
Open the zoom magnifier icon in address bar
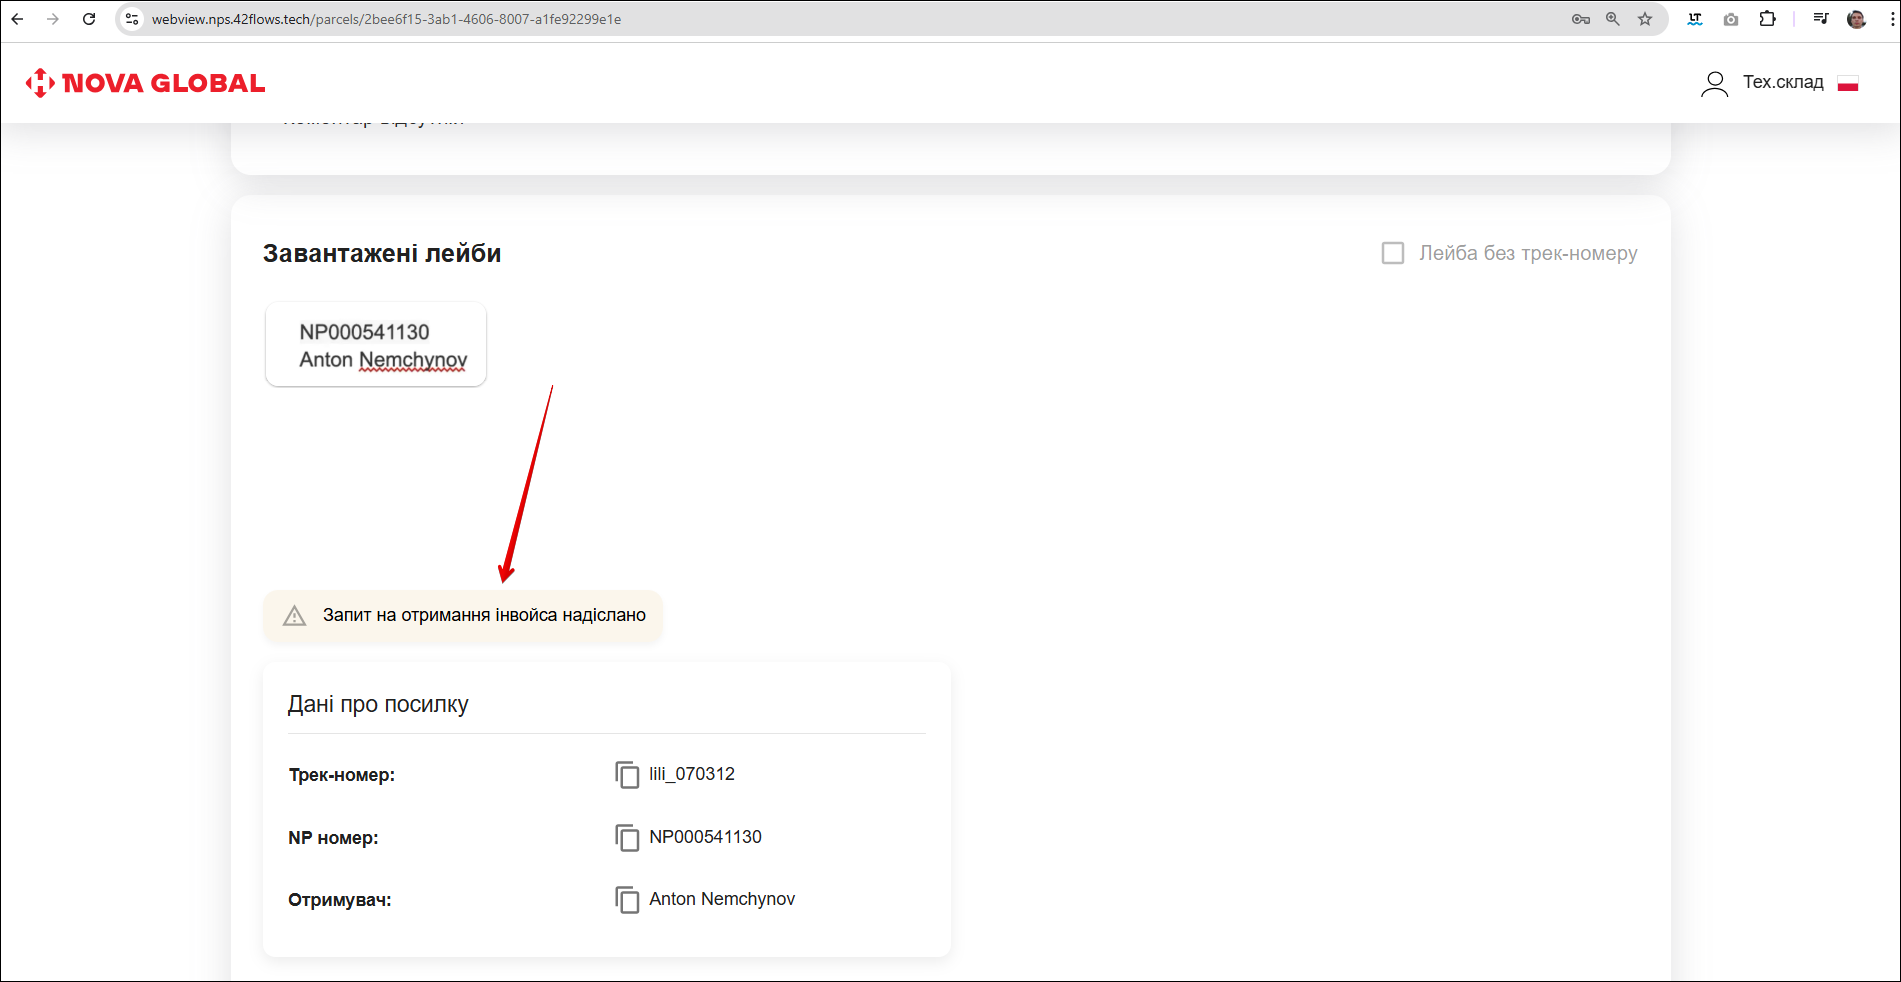[1613, 19]
